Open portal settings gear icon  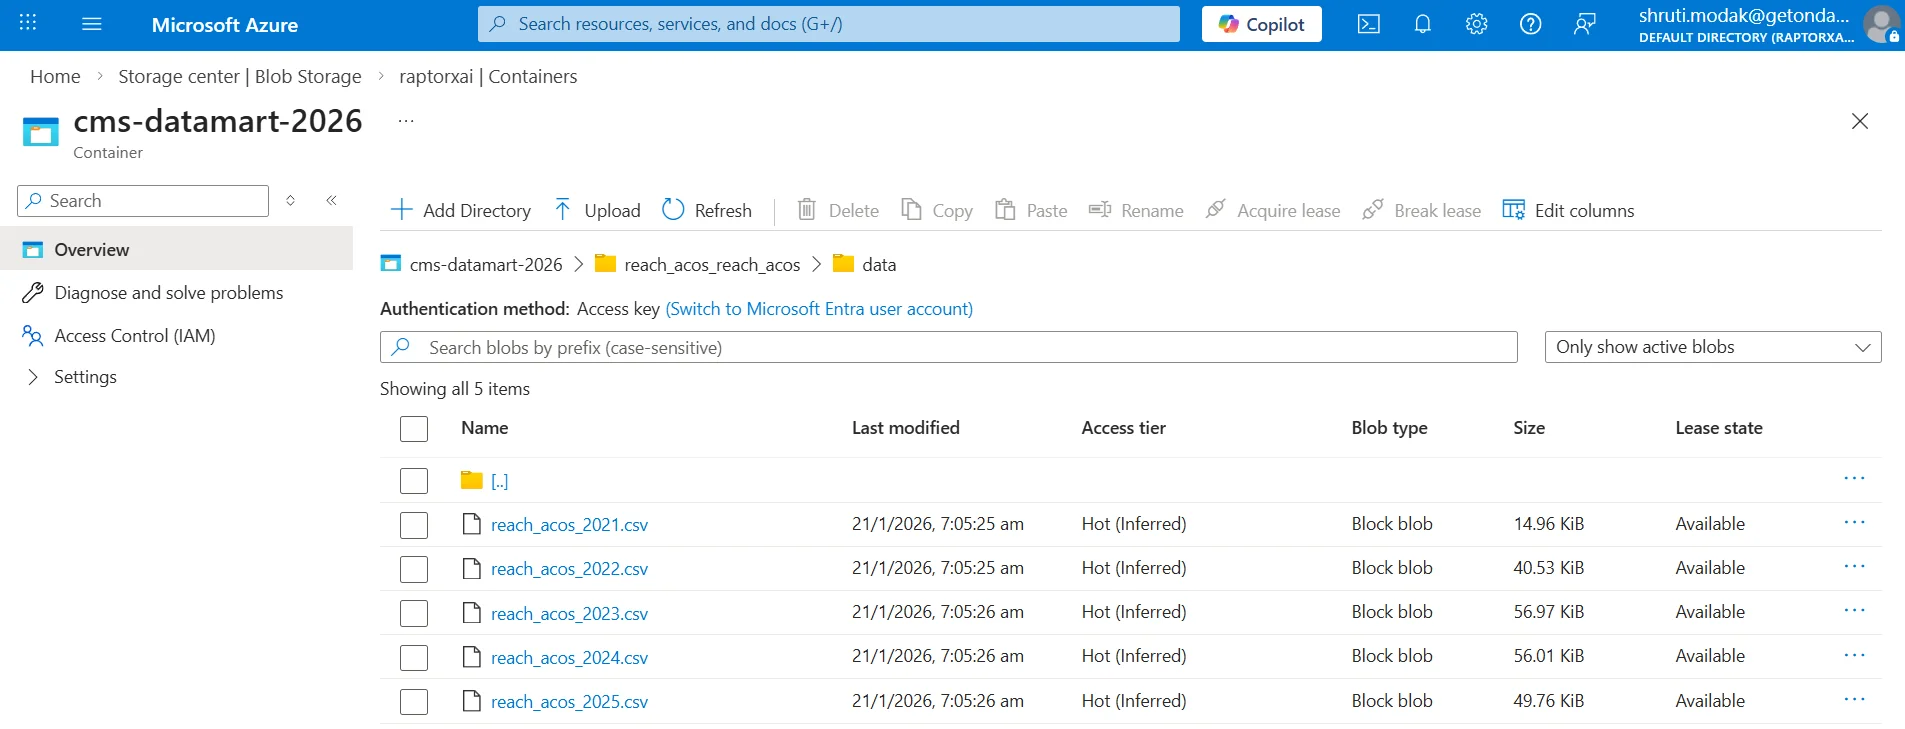1476,25
